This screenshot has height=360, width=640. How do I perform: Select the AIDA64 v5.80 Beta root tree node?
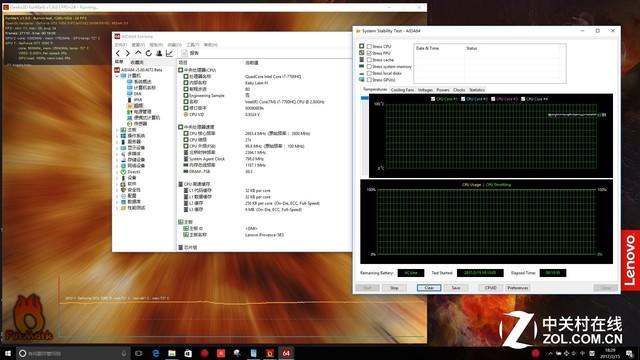(x=138, y=70)
